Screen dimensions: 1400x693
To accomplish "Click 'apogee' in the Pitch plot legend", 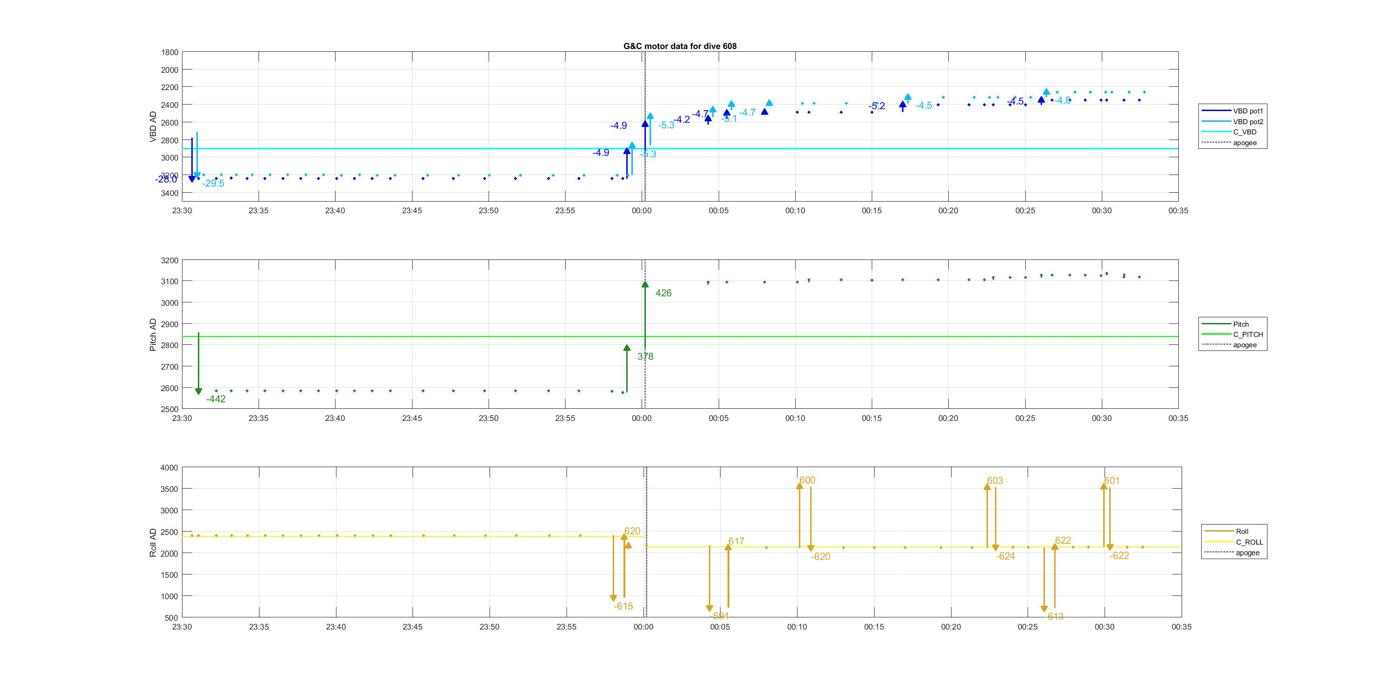I will (1245, 345).
